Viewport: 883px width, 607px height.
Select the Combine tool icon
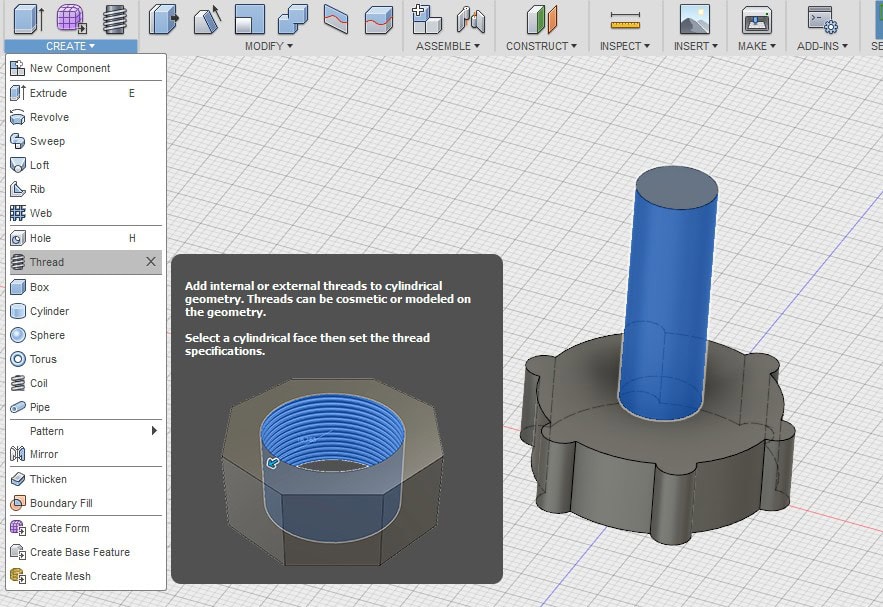click(x=293, y=19)
